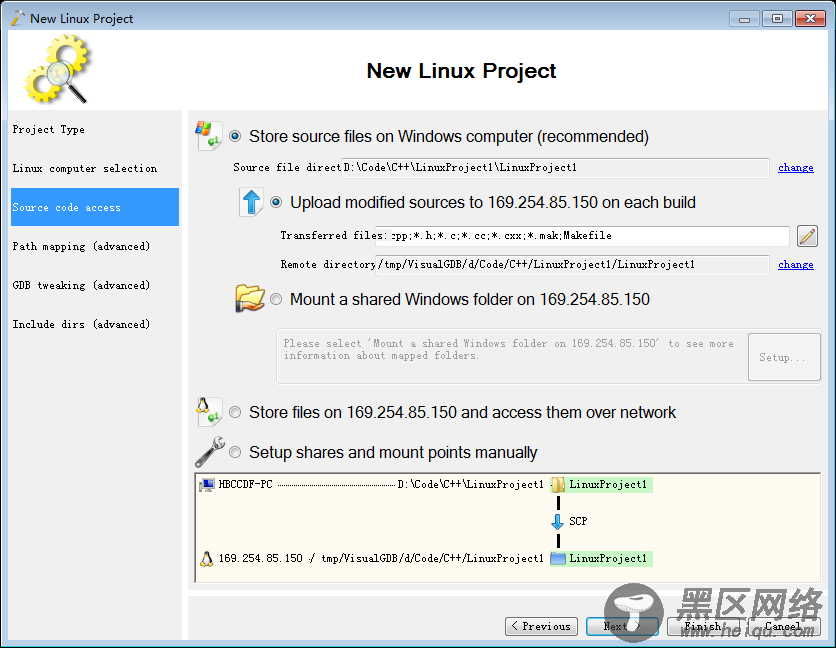Click the D:\Code\C++\LinuxProject1 path in the diagram
Screen dimensions: 836x648
tap(470, 484)
